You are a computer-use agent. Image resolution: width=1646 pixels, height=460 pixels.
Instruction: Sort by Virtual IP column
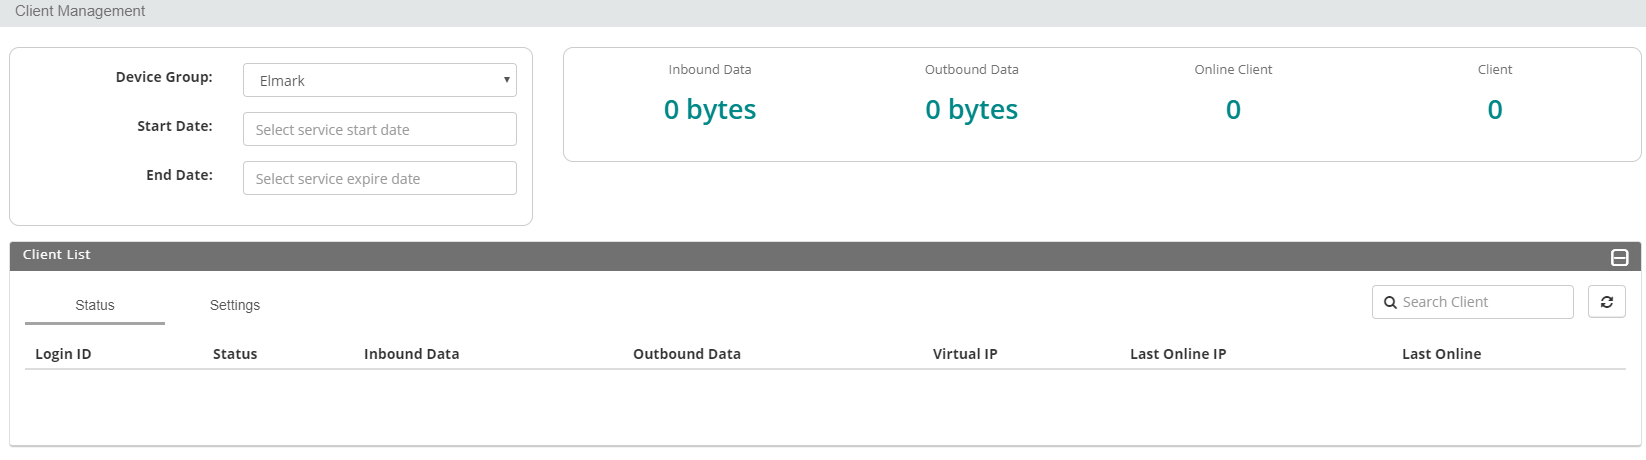(x=964, y=354)
